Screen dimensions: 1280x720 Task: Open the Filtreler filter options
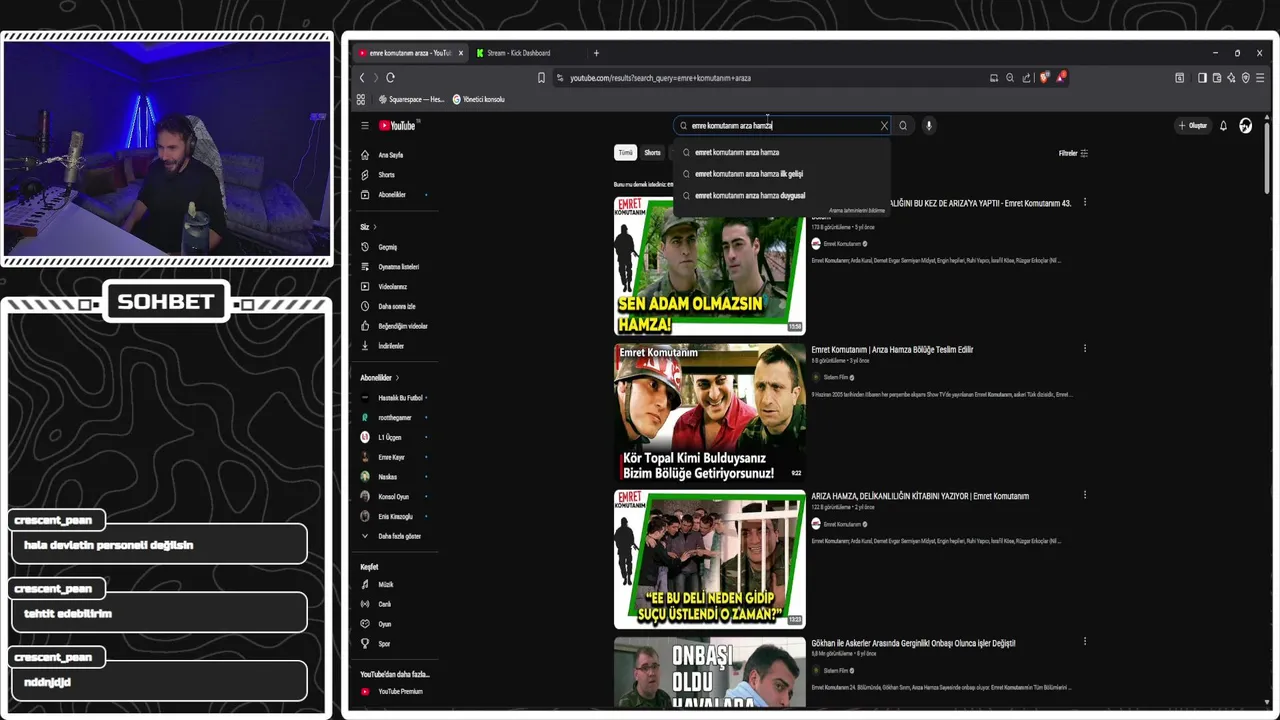point(1073,153)
